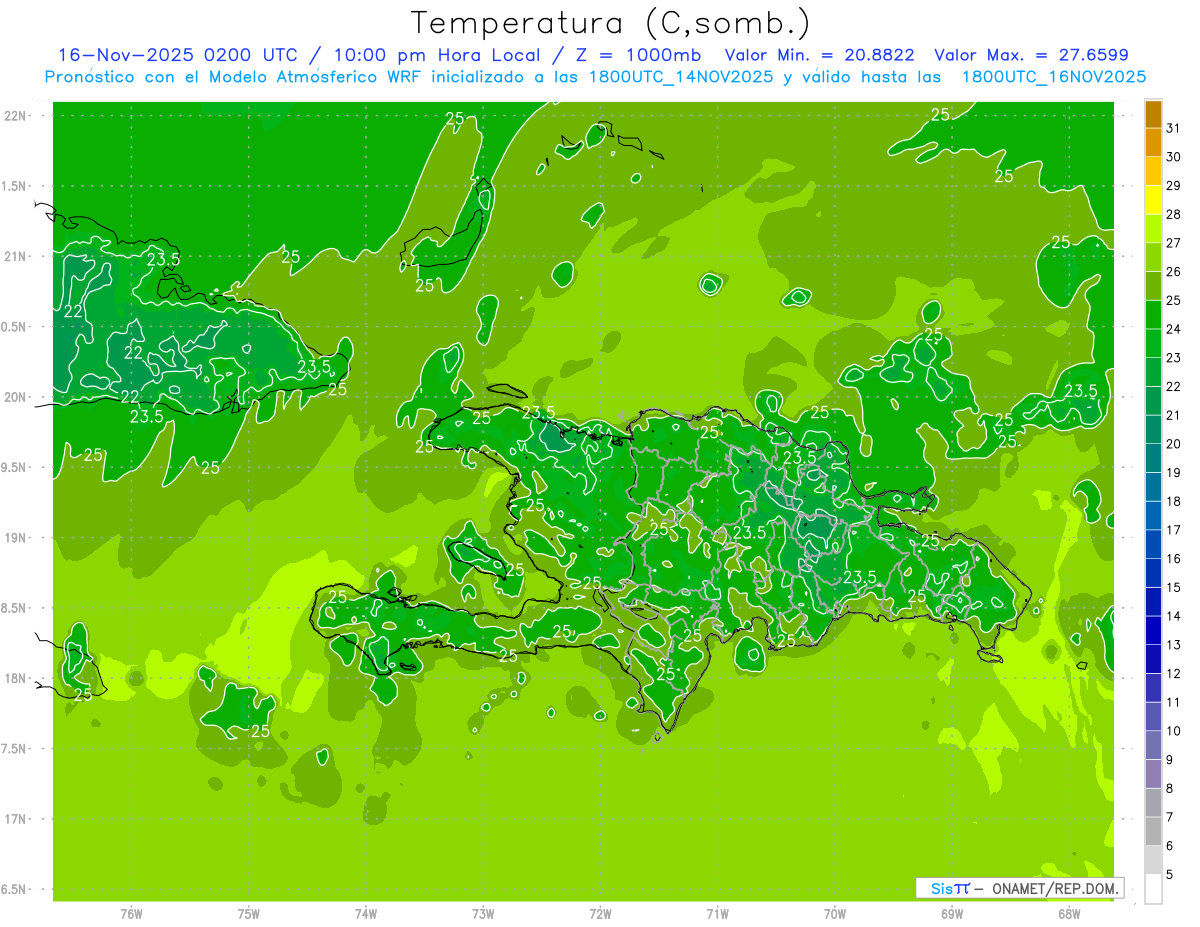Click the legend swatch between 30 and 31
Screen dimensions: 1200x927
tap(1153, 141)
